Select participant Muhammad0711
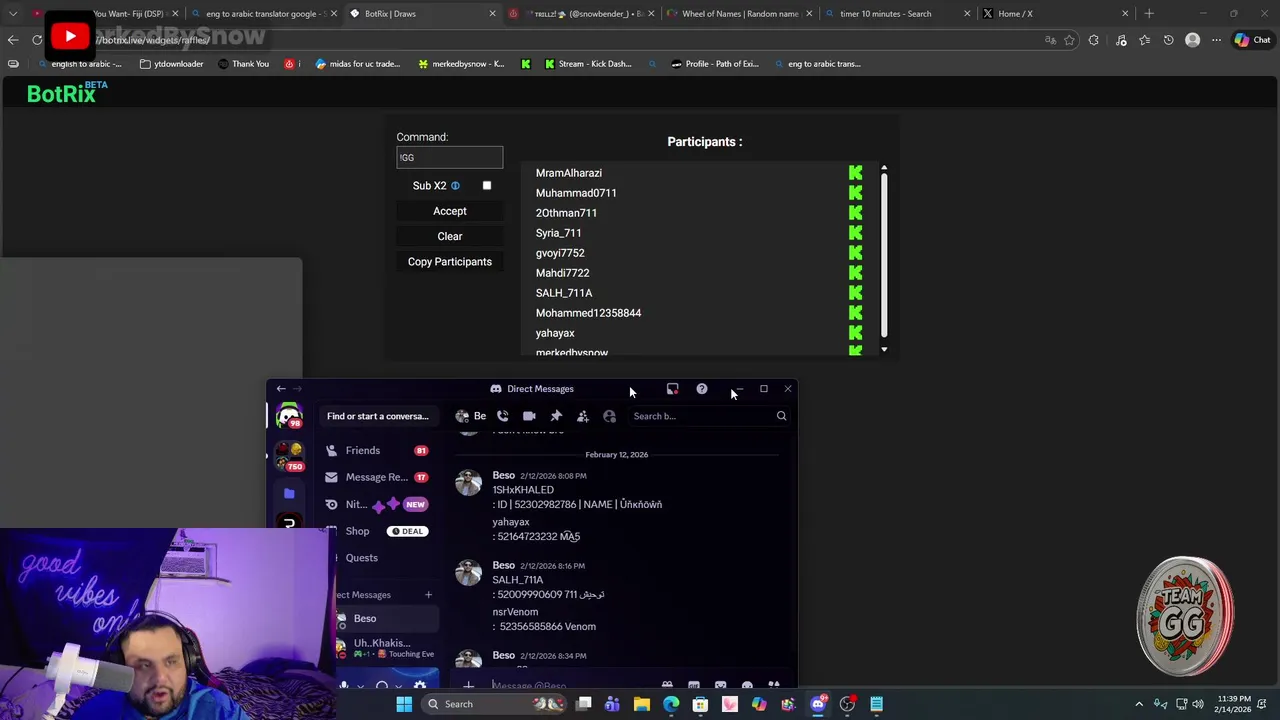The width and height of the screenshot is (1280, 720). [x=576, y=193]
